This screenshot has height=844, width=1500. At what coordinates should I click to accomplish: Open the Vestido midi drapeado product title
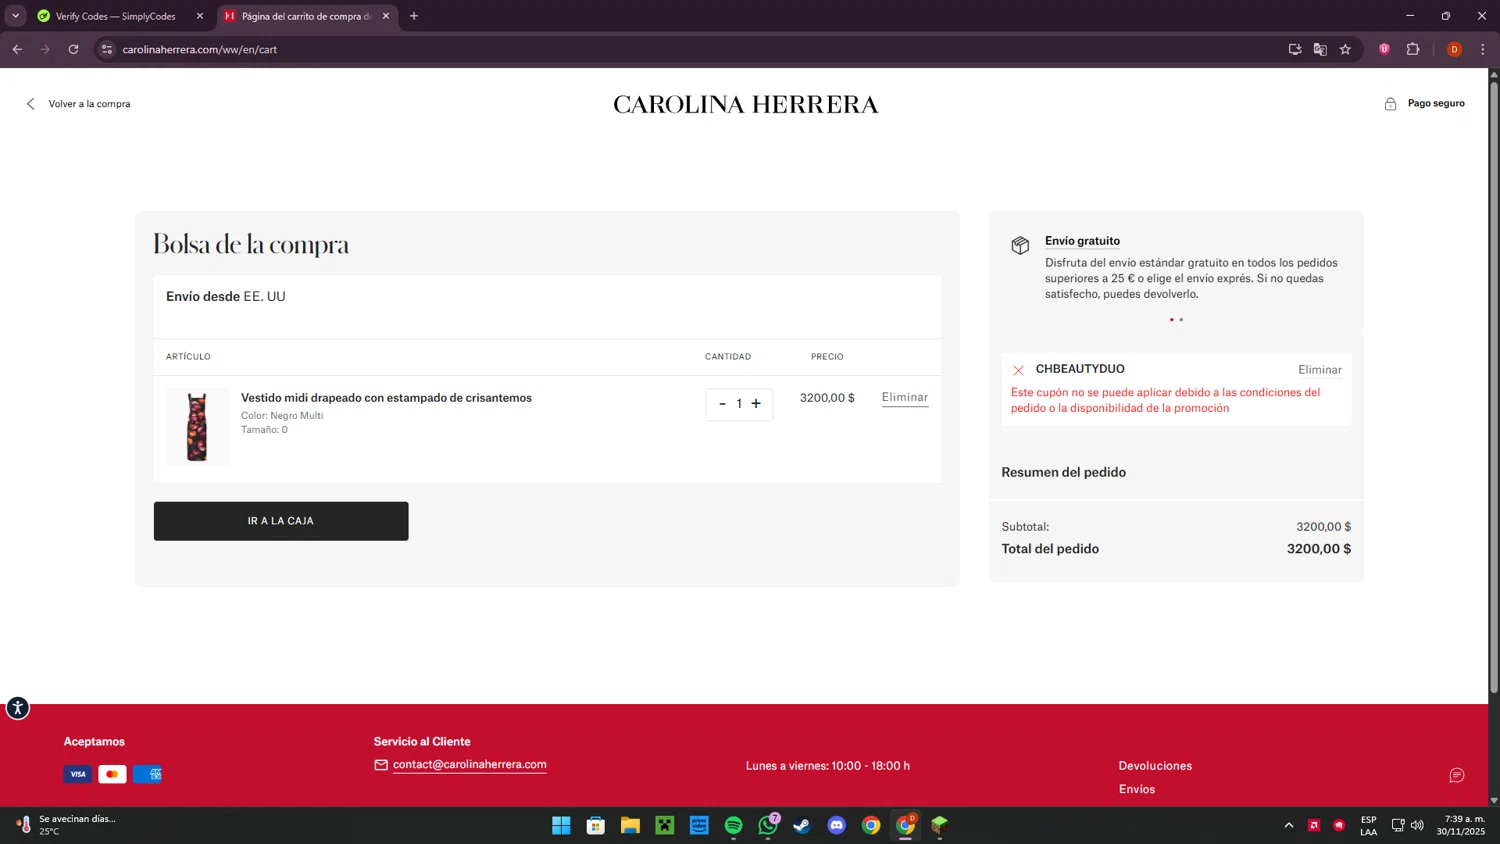(x=386, y=398)
